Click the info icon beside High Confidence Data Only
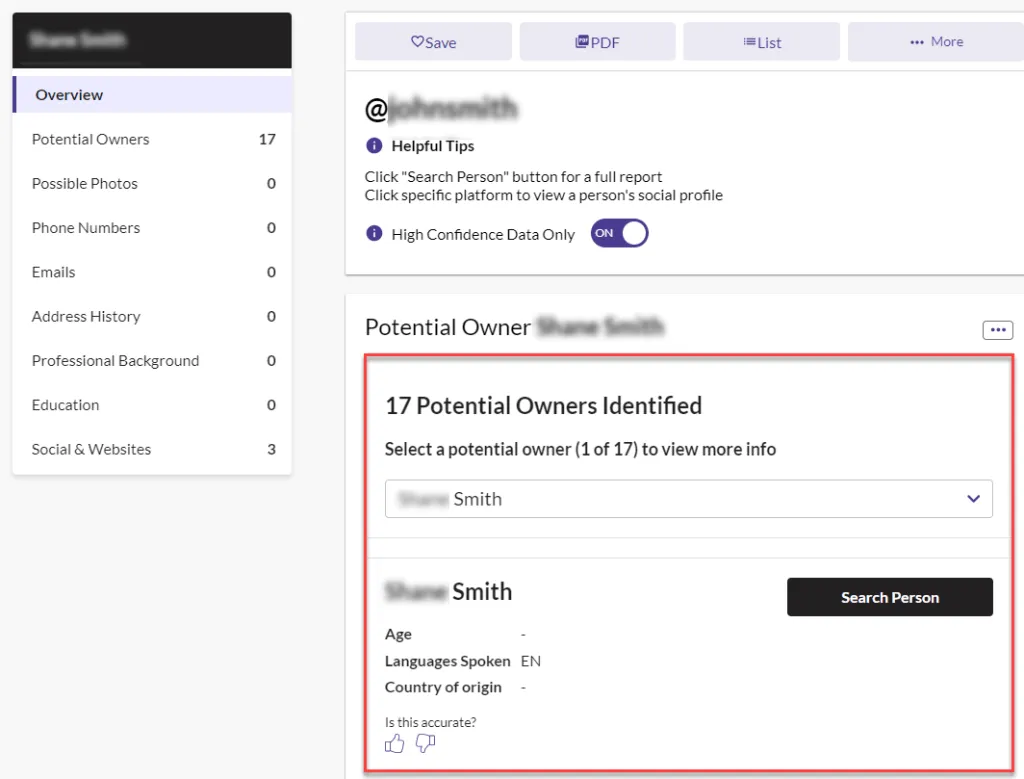This screenshot has width=1024, height=779. tap(373, 234)
